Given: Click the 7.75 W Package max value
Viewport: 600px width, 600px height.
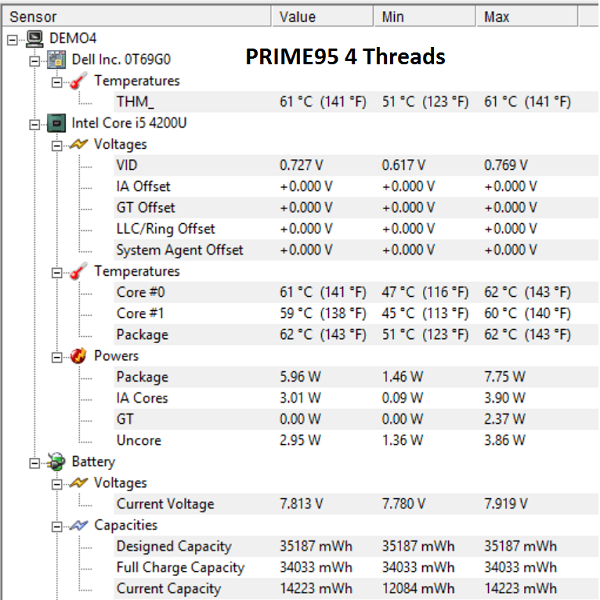Looking at the screenshot, I should 505,377.
